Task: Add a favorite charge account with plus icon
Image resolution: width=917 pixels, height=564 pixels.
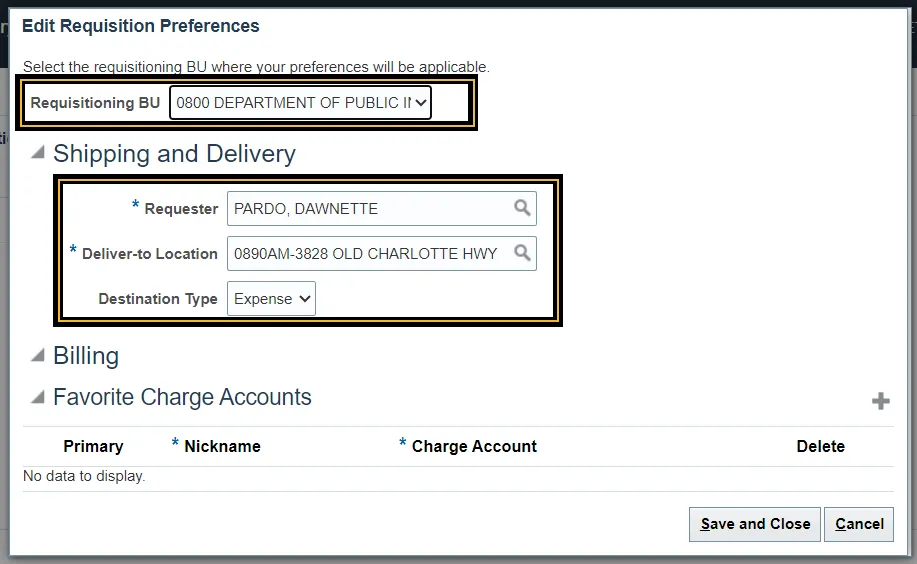Action: (x=881, y=401)
